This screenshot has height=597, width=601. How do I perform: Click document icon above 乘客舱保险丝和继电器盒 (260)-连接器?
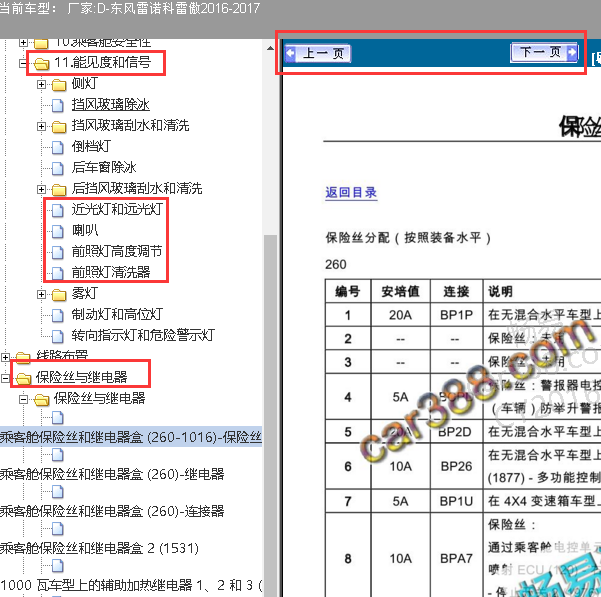(x=57, y=492)
